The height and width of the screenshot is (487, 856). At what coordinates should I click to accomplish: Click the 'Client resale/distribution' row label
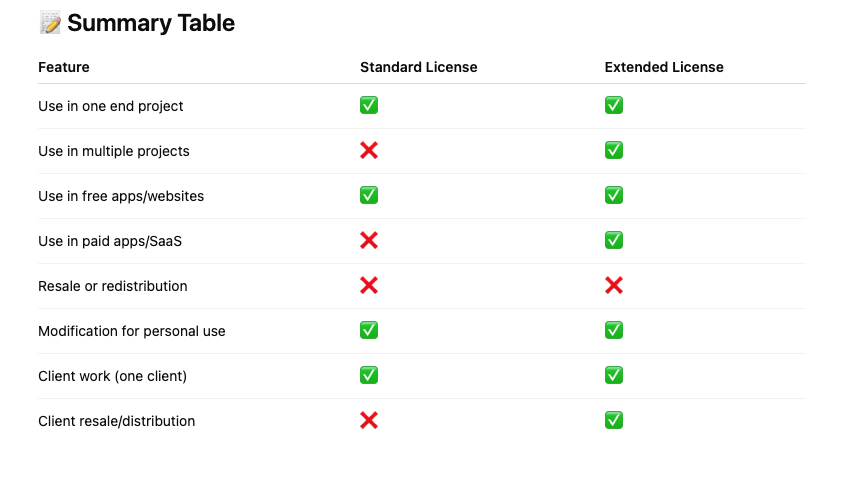coord(116,421)
